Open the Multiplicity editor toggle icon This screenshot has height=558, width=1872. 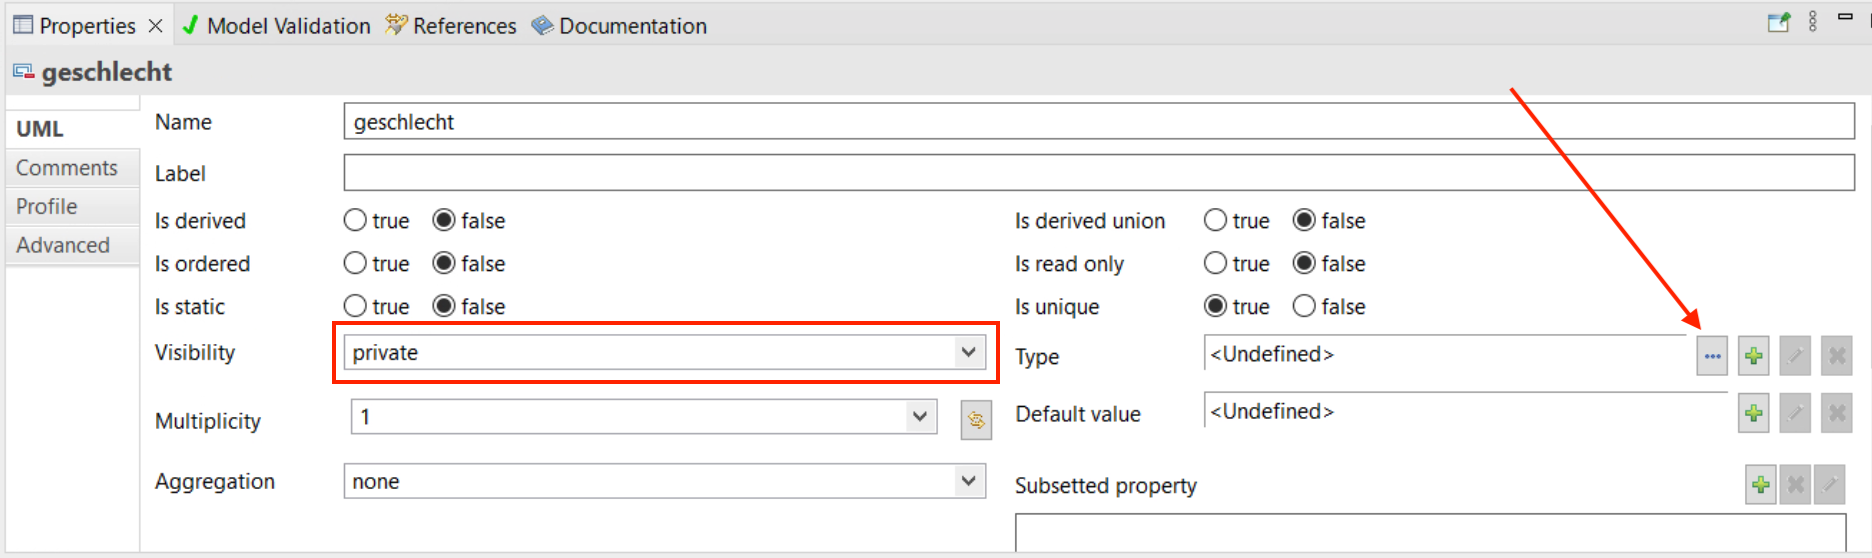(976, 420)
